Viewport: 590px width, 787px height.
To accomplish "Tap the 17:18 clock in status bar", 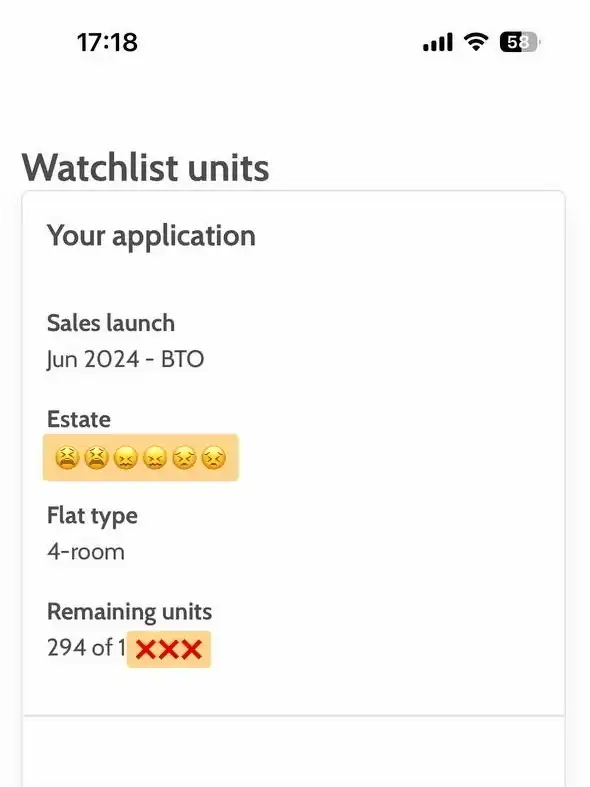I will (107, 42).
